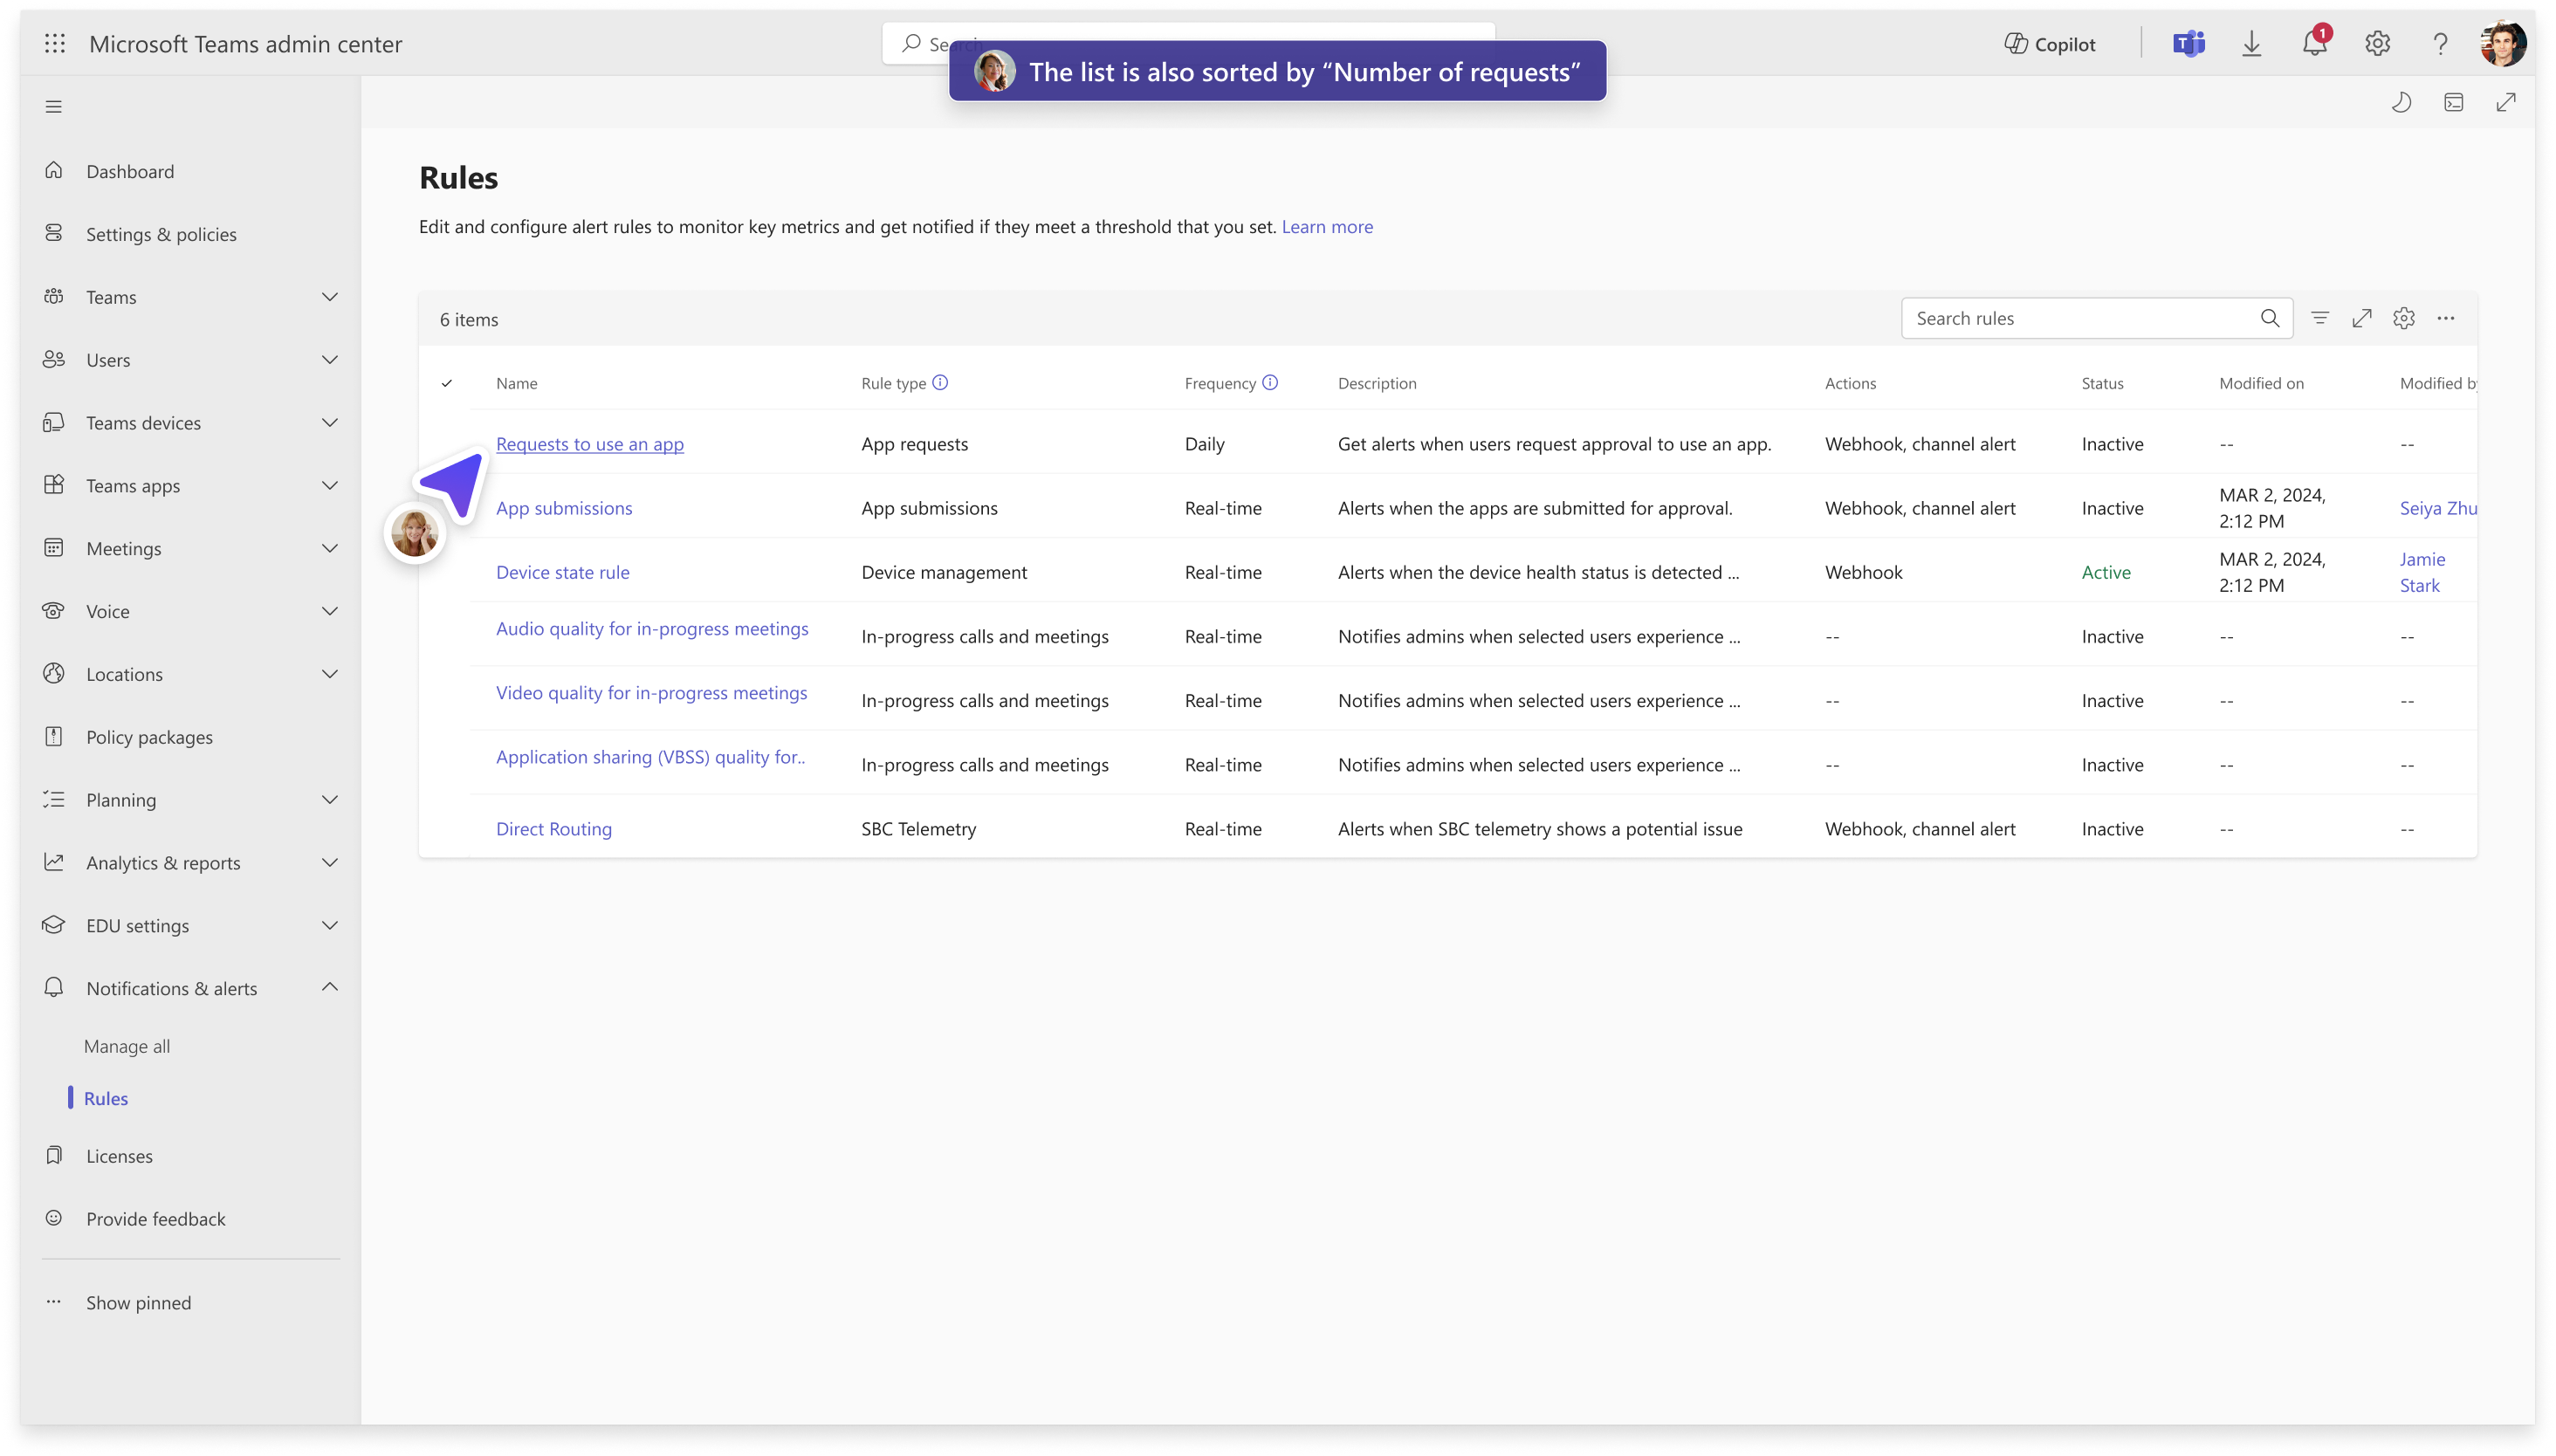This screenshot has height=1456, width=2556.
Task: Click the Analytics & reports chart icon
Action: point(54,862)
